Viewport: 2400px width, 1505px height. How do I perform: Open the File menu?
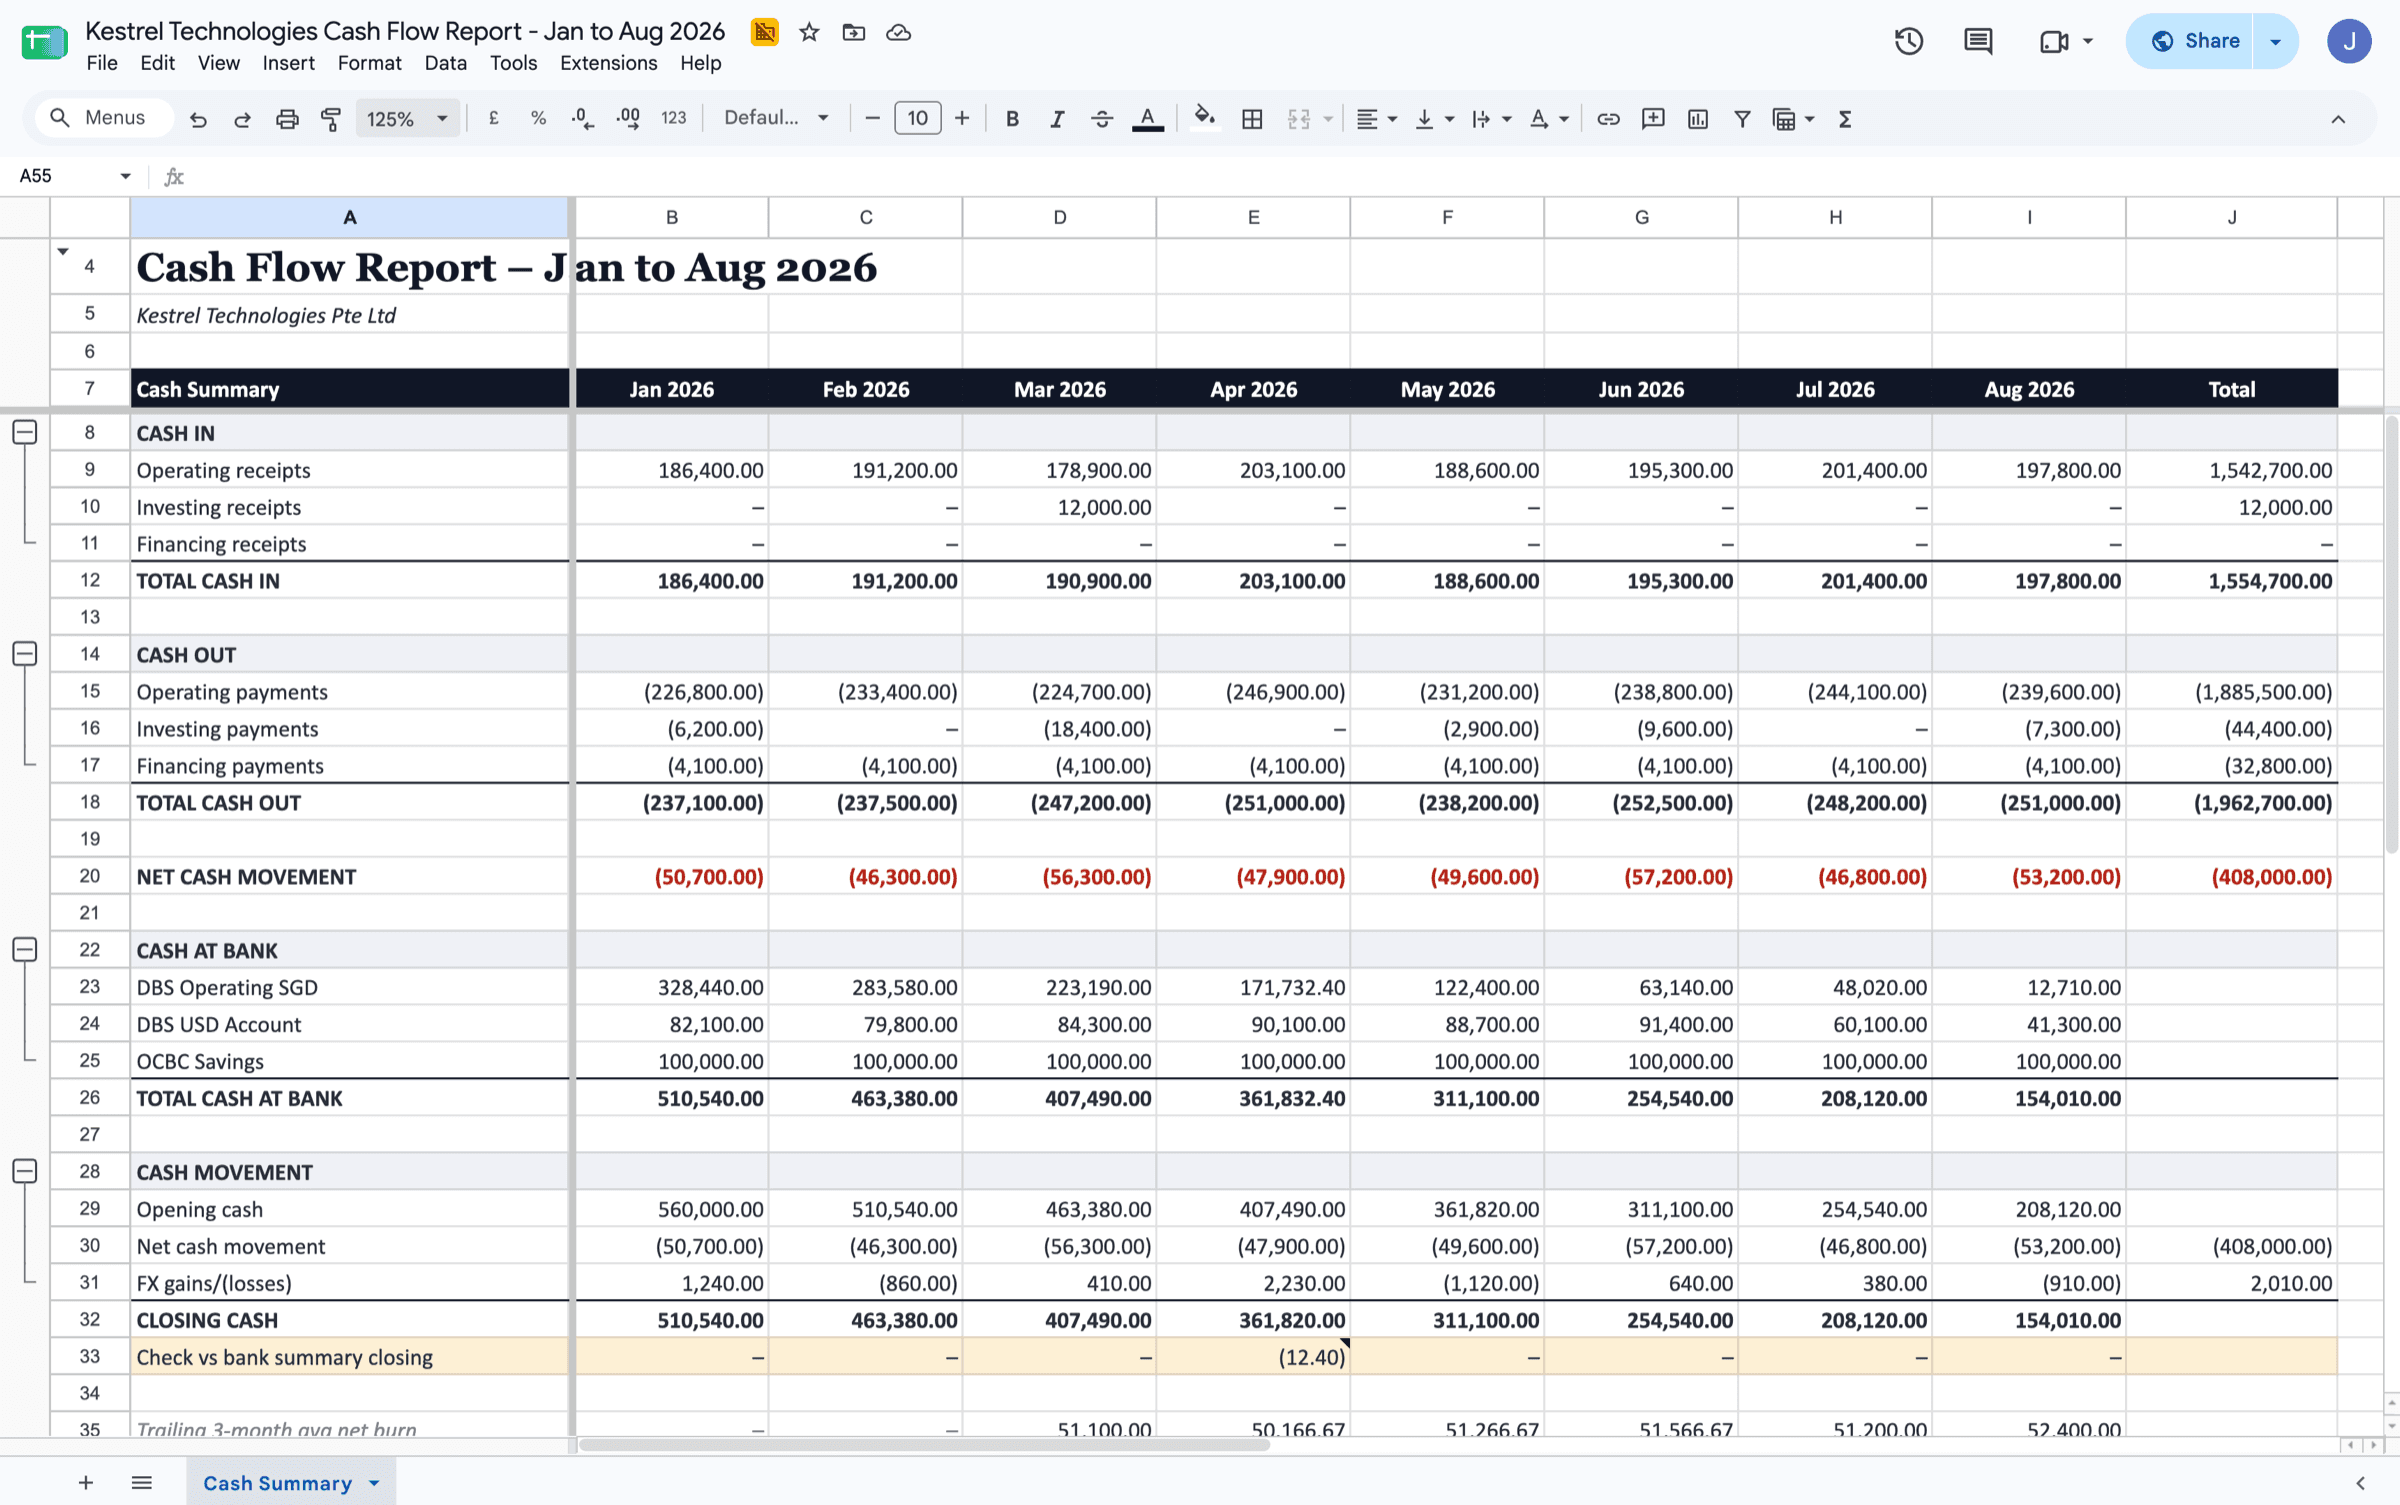tap(102, 63)
